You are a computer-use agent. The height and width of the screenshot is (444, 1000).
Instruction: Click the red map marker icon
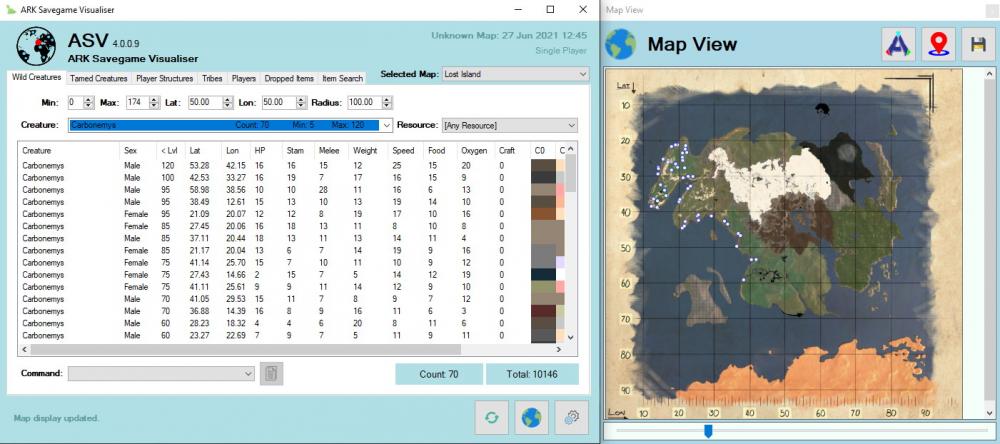coord(937,44)
